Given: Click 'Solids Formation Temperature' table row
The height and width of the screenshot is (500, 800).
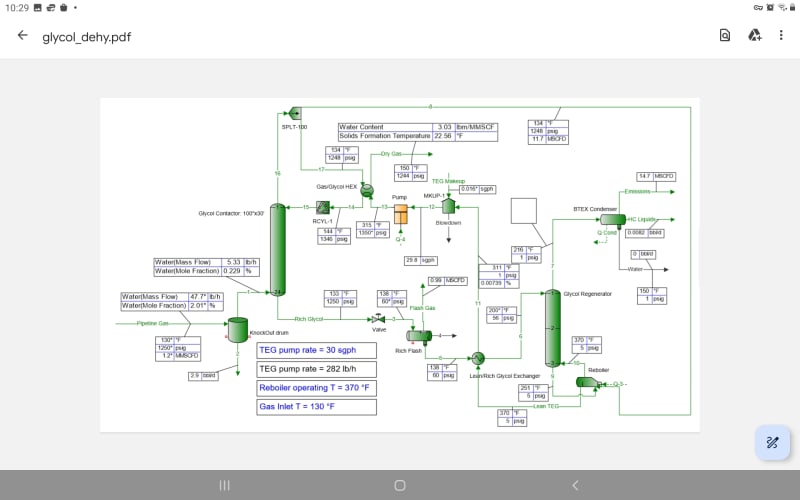Looking at the screenshot, I should tap(418, 136).
